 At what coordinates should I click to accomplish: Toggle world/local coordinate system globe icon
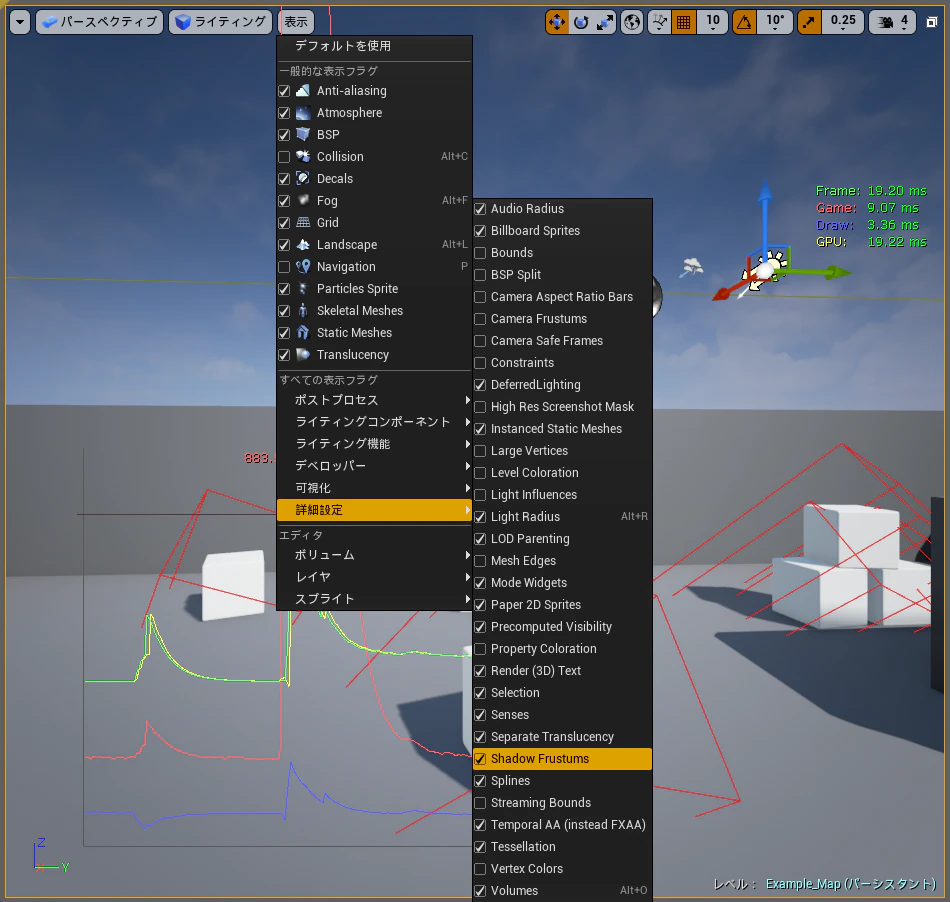point(632,22)
